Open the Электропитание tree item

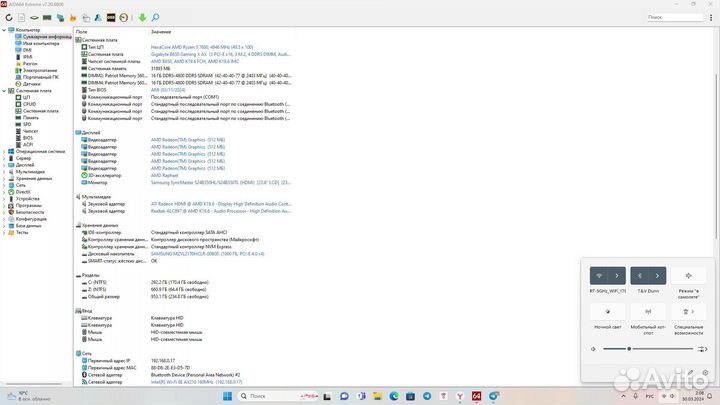pyautogui.click(x=40, y=70)
